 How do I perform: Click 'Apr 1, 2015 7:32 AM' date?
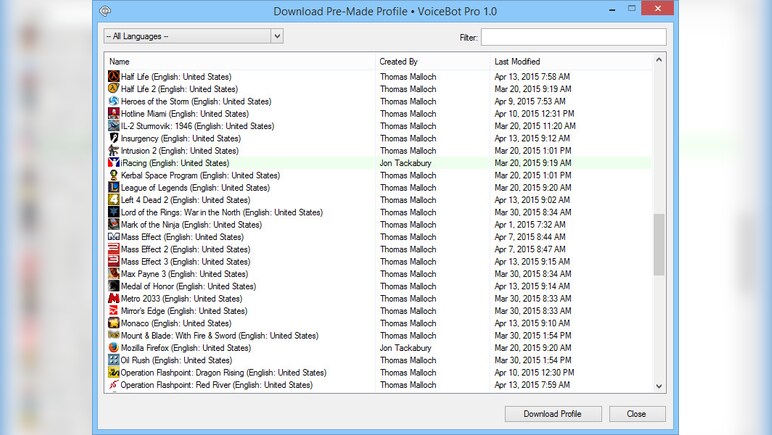530,224
